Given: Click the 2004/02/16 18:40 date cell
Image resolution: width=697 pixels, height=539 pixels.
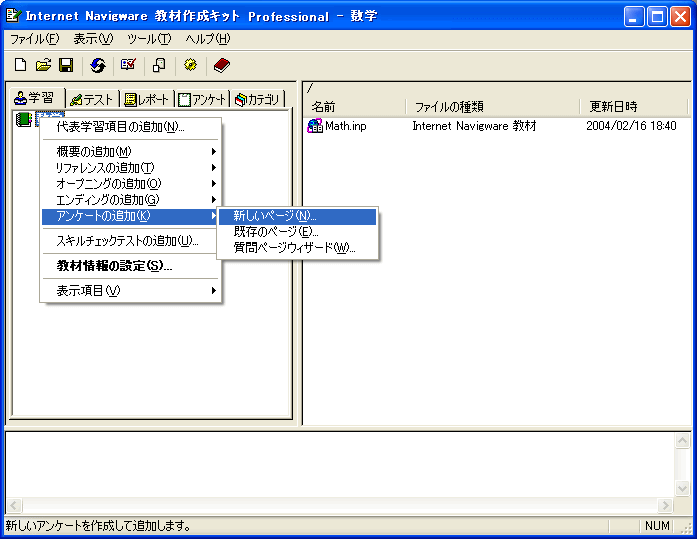Looking at the screenshot, I should 631,126.
